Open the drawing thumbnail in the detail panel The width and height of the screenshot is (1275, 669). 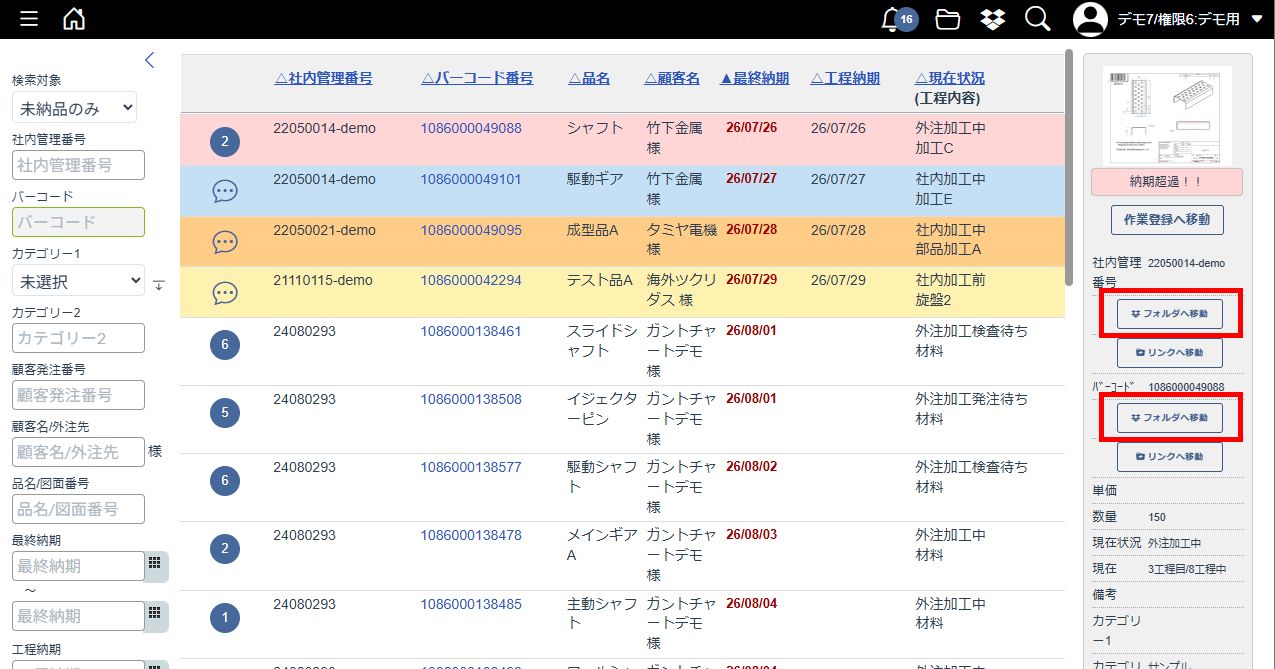coord(1167,115)
